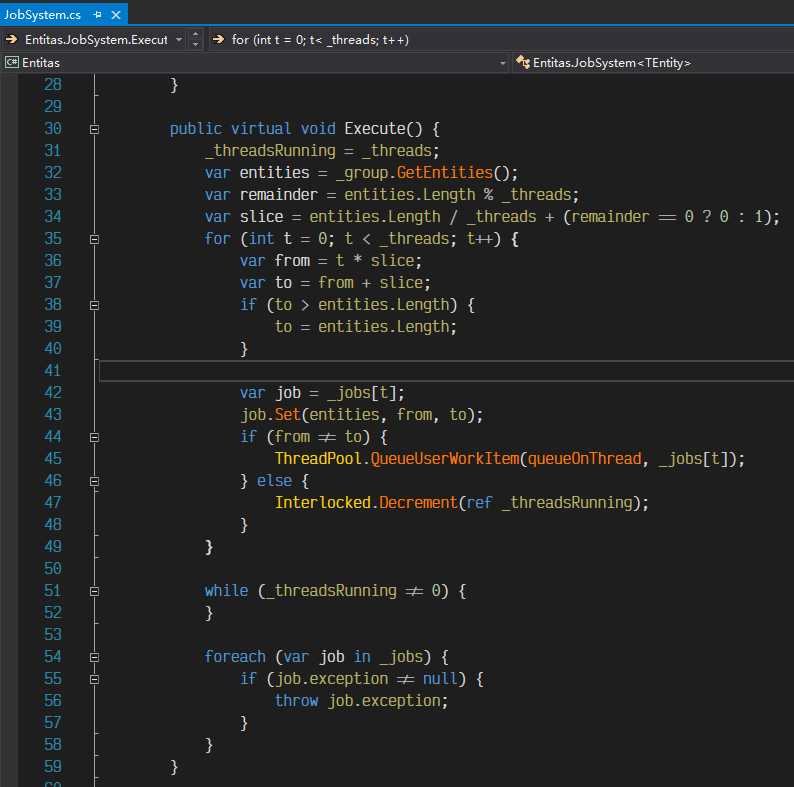Collapse the foreach loop at line 54
Screen dimensions: 794x787
(94, 657)
